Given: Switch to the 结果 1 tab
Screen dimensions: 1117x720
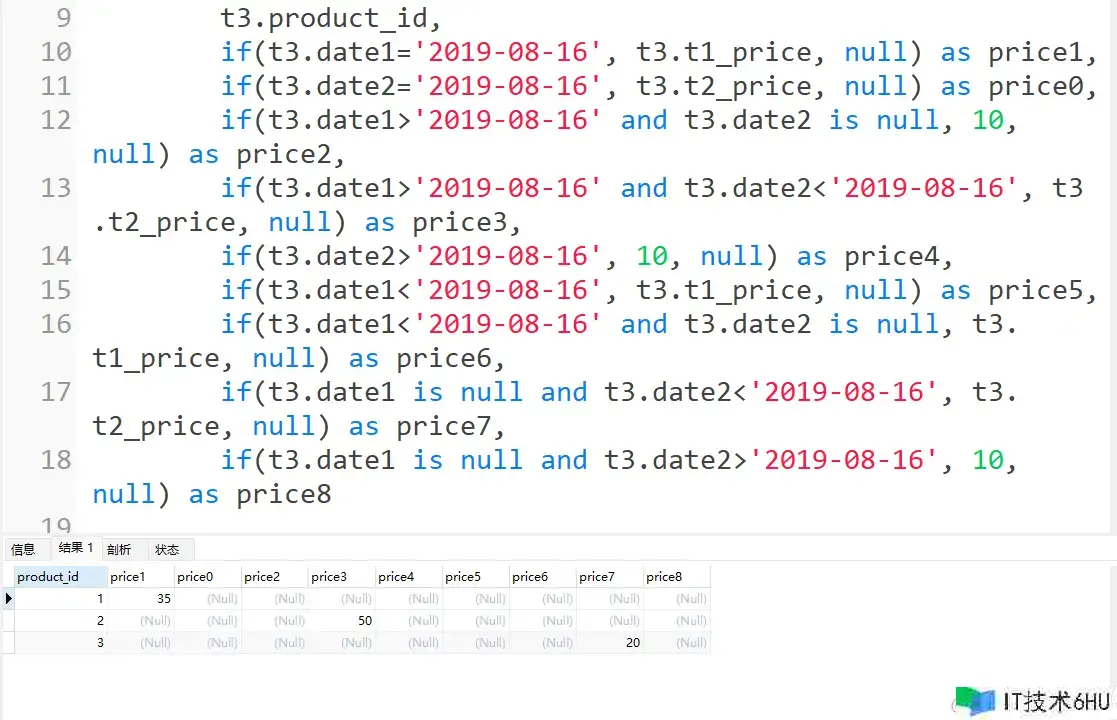Looking at the screenshot, I should coord(75,548).
